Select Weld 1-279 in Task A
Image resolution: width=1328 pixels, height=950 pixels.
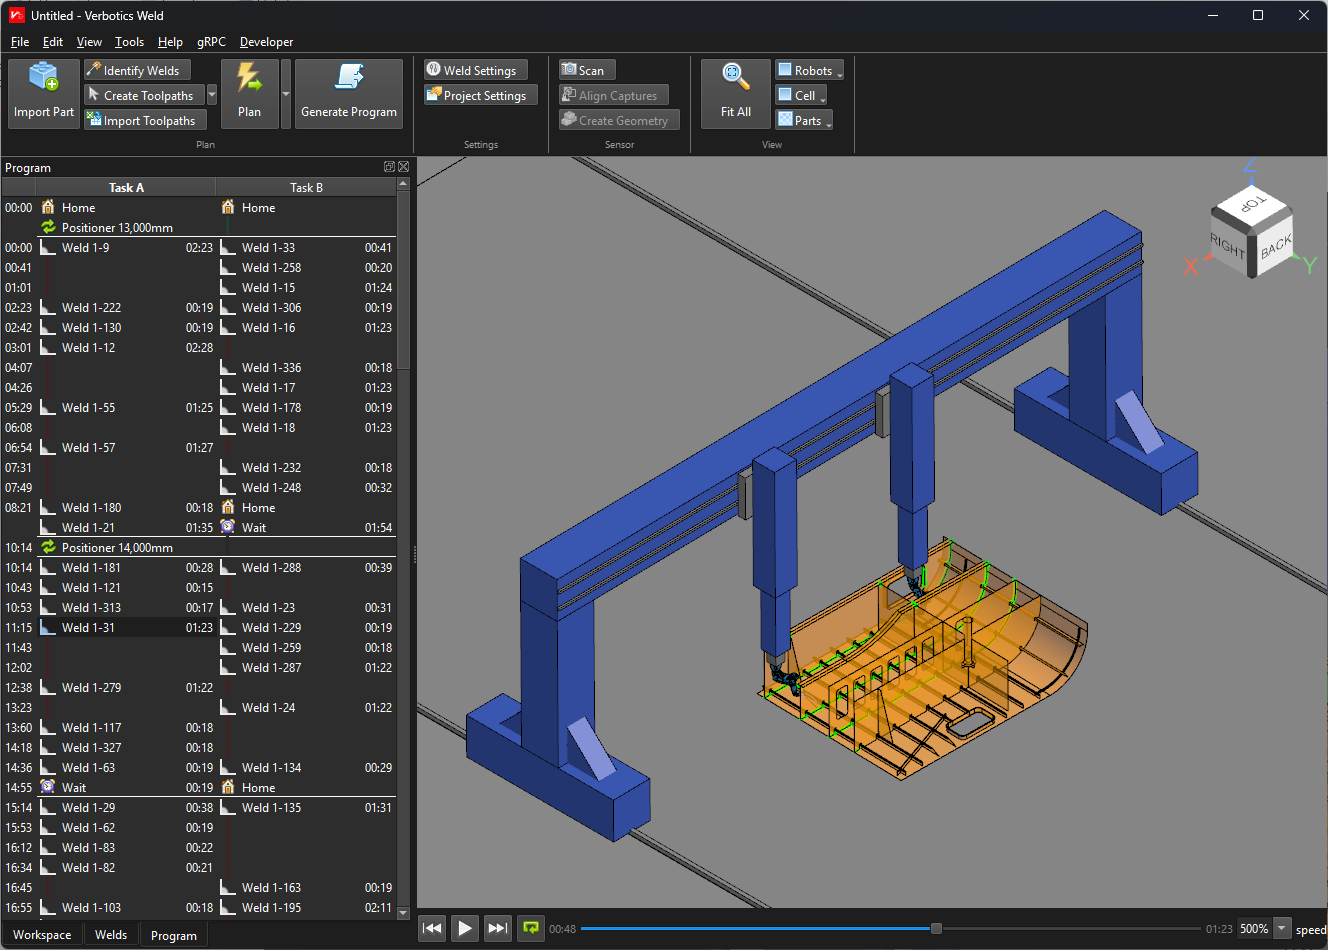click(128, 687)
